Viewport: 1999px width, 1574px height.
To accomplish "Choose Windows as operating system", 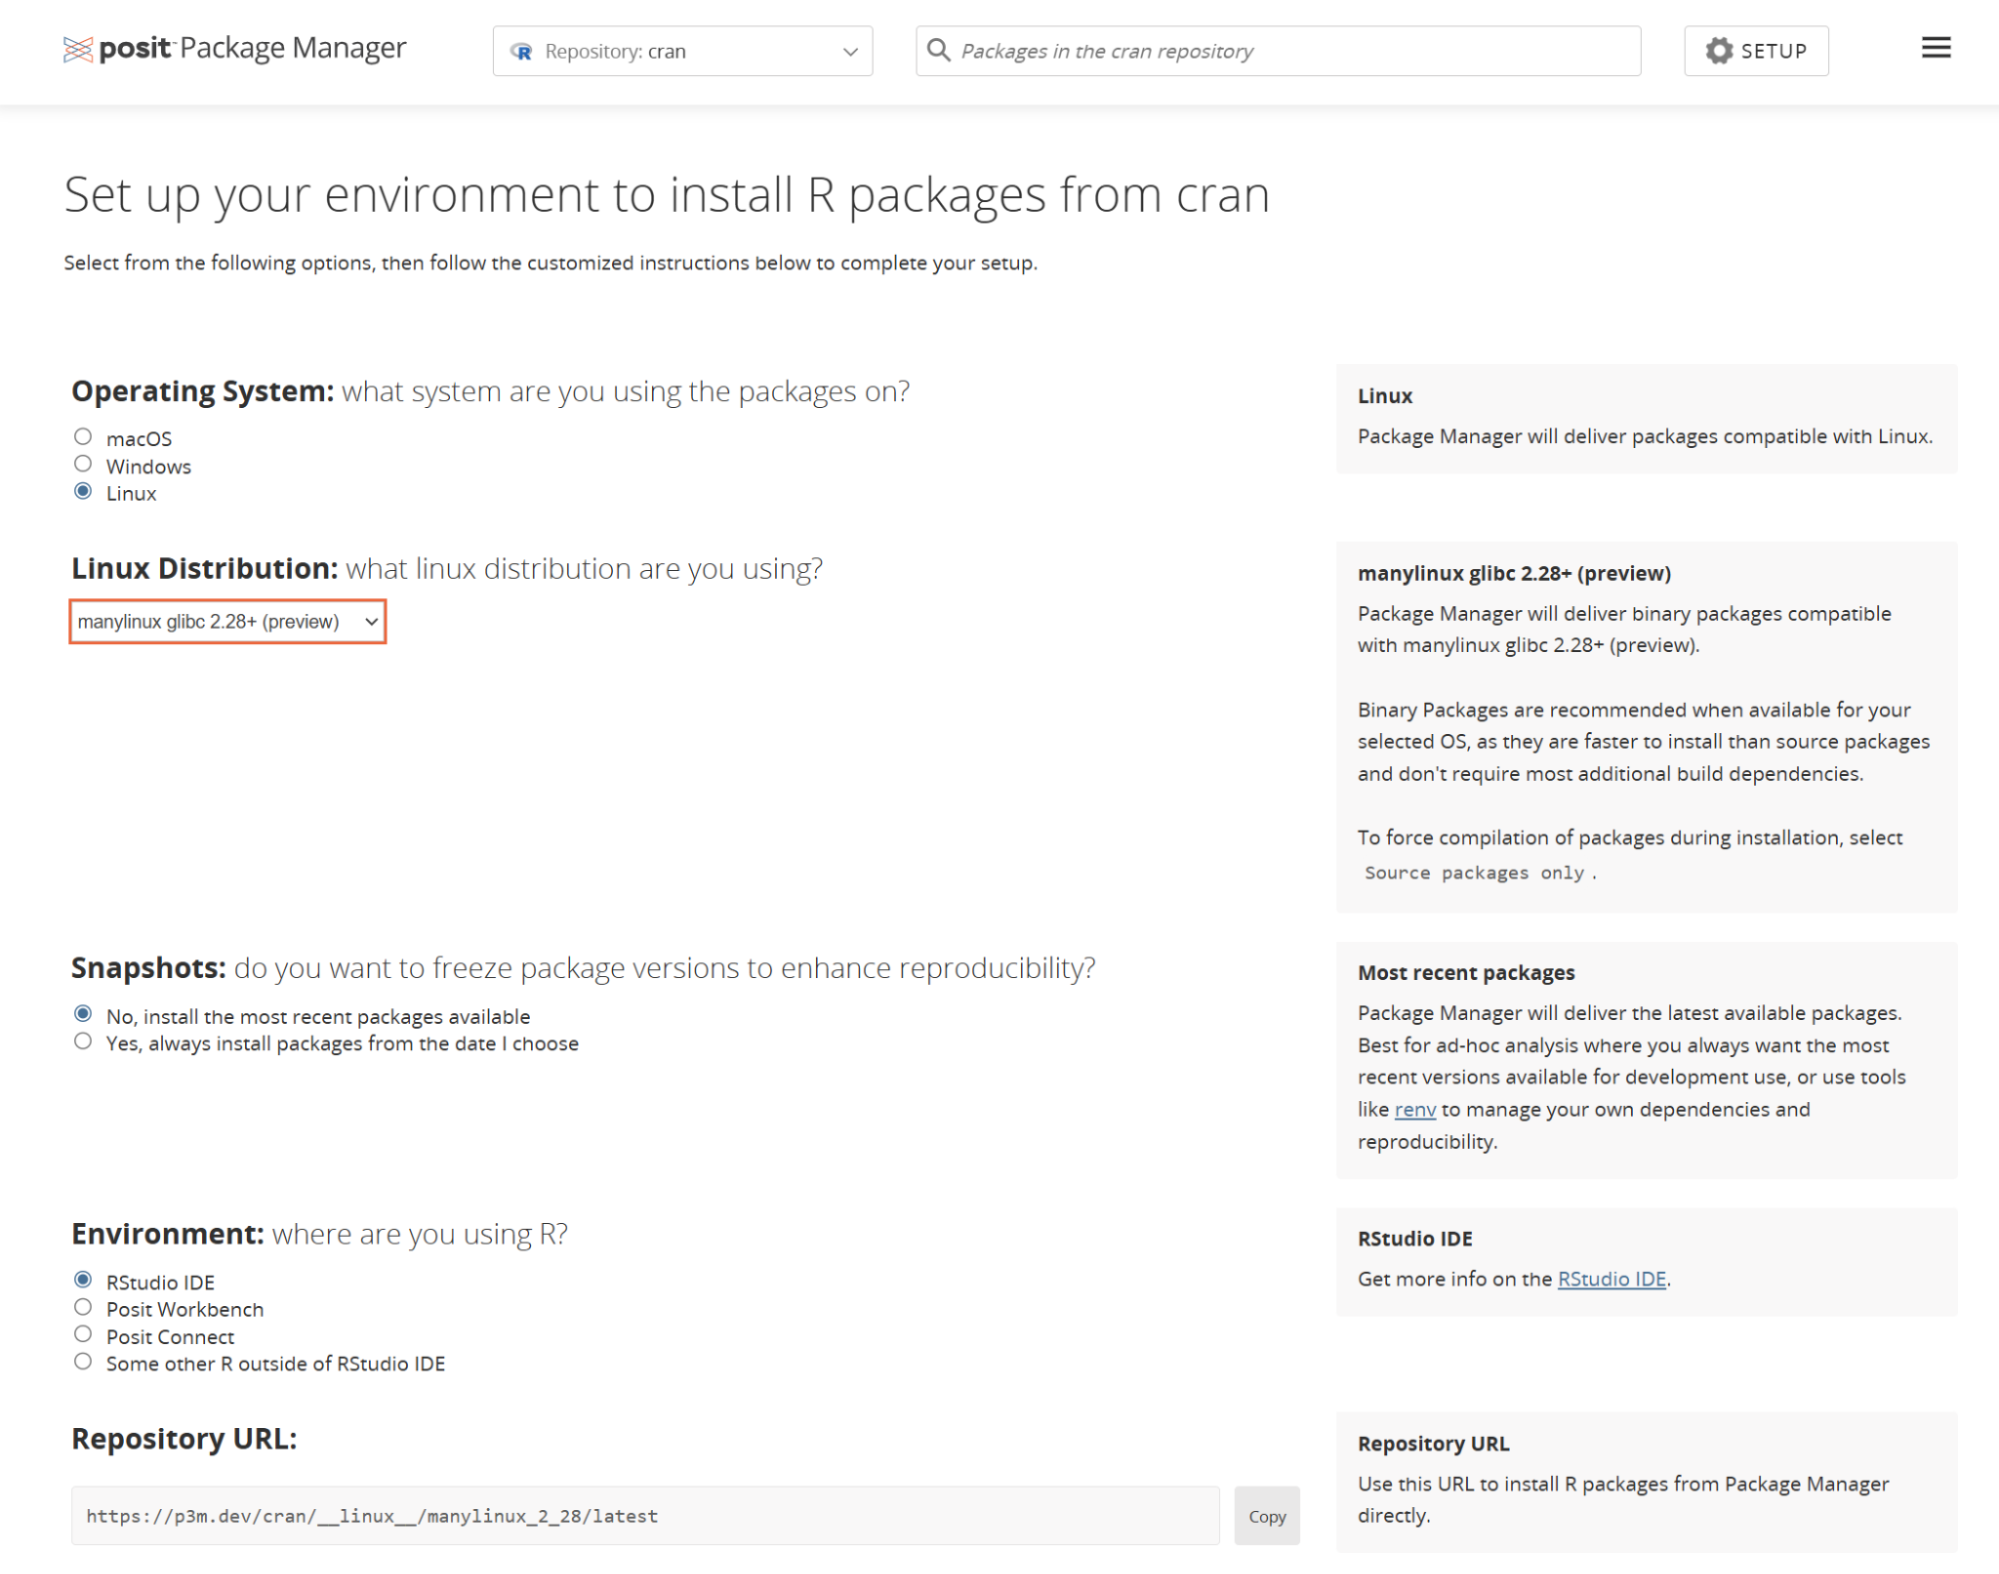I will point(83,464).
